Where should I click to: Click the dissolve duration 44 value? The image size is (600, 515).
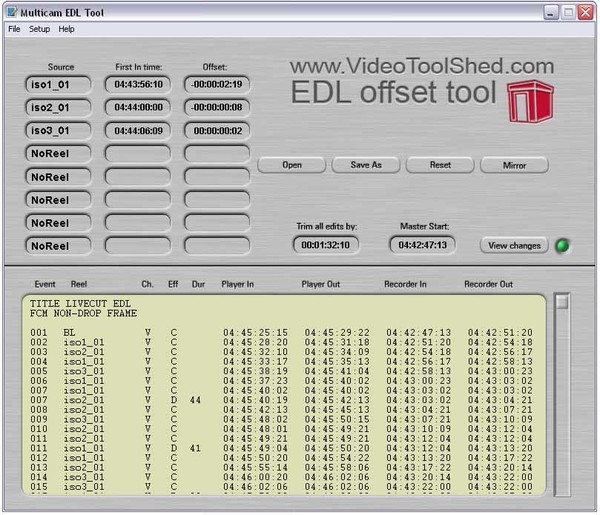195,400
